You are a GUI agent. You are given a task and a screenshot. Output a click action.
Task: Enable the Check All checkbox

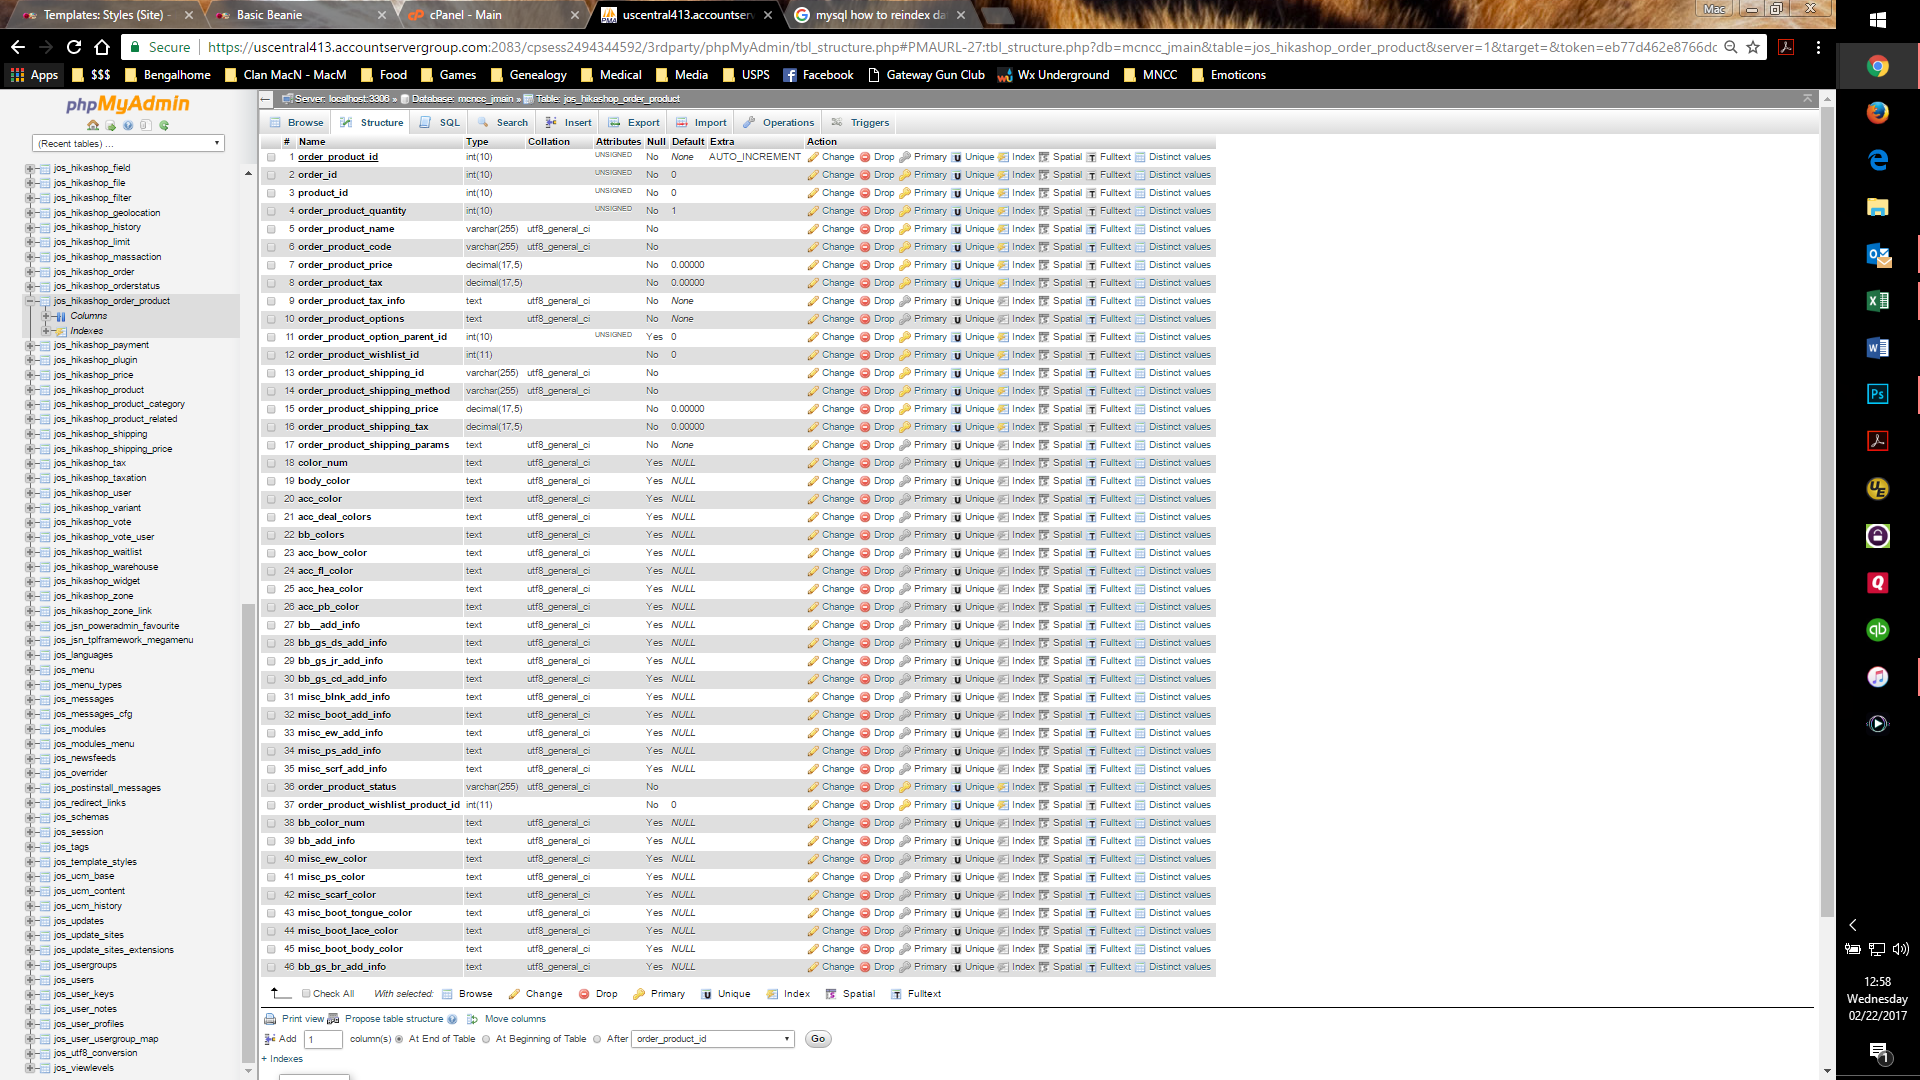306,994
